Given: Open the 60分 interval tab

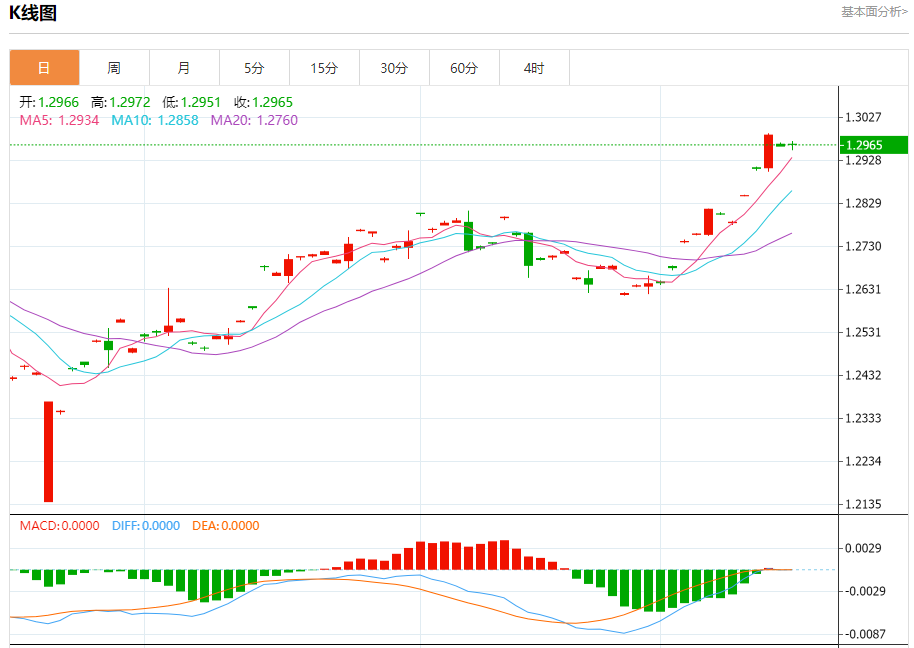Looking at the screenshot, I should tap(464, 68).
